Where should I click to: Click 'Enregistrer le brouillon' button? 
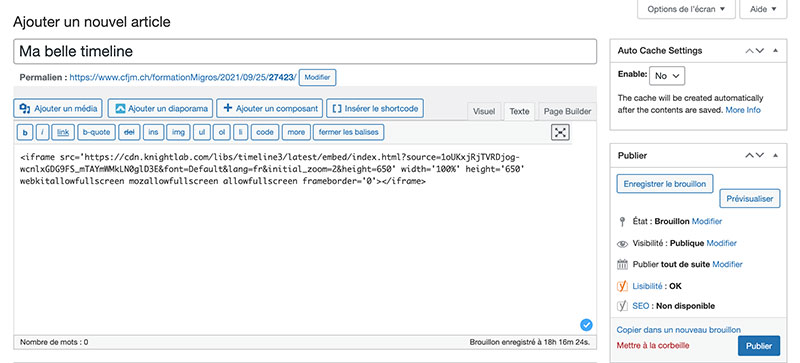point(665,184)
